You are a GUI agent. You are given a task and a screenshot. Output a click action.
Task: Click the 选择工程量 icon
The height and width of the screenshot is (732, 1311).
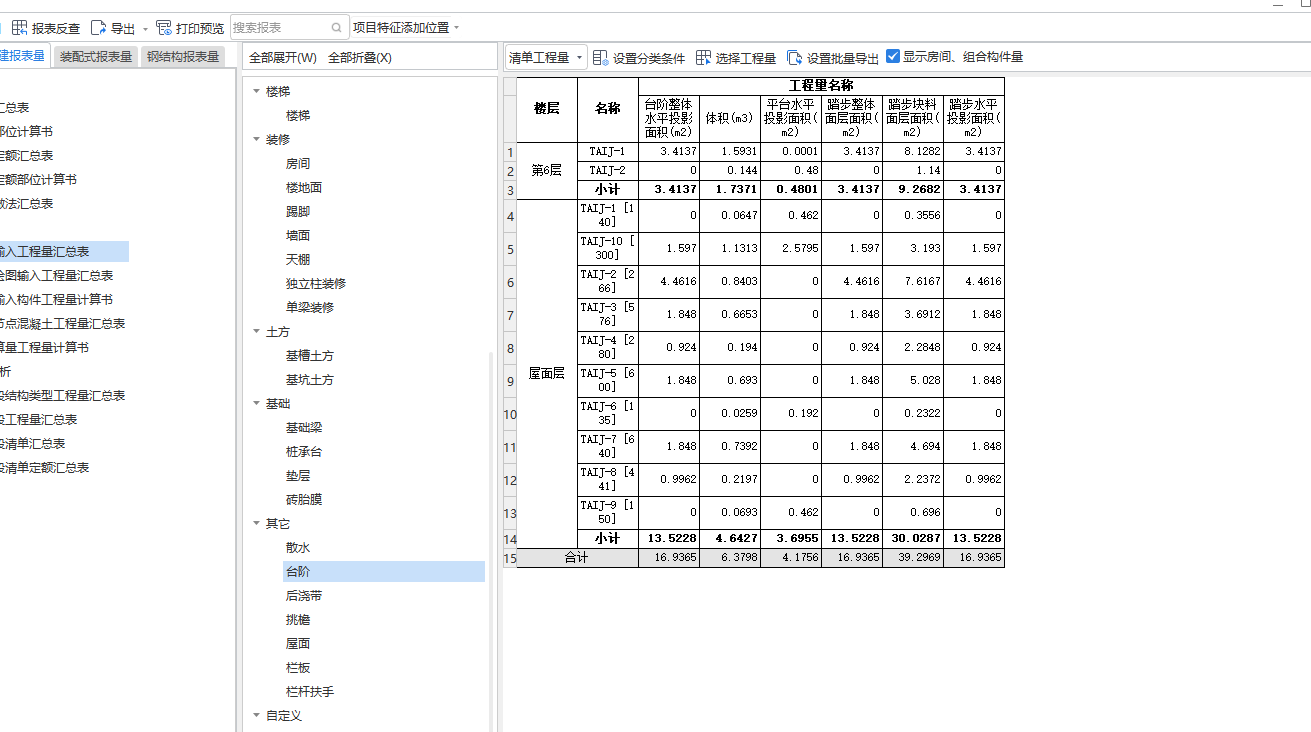pyautogui.click(x=704, y=58)
